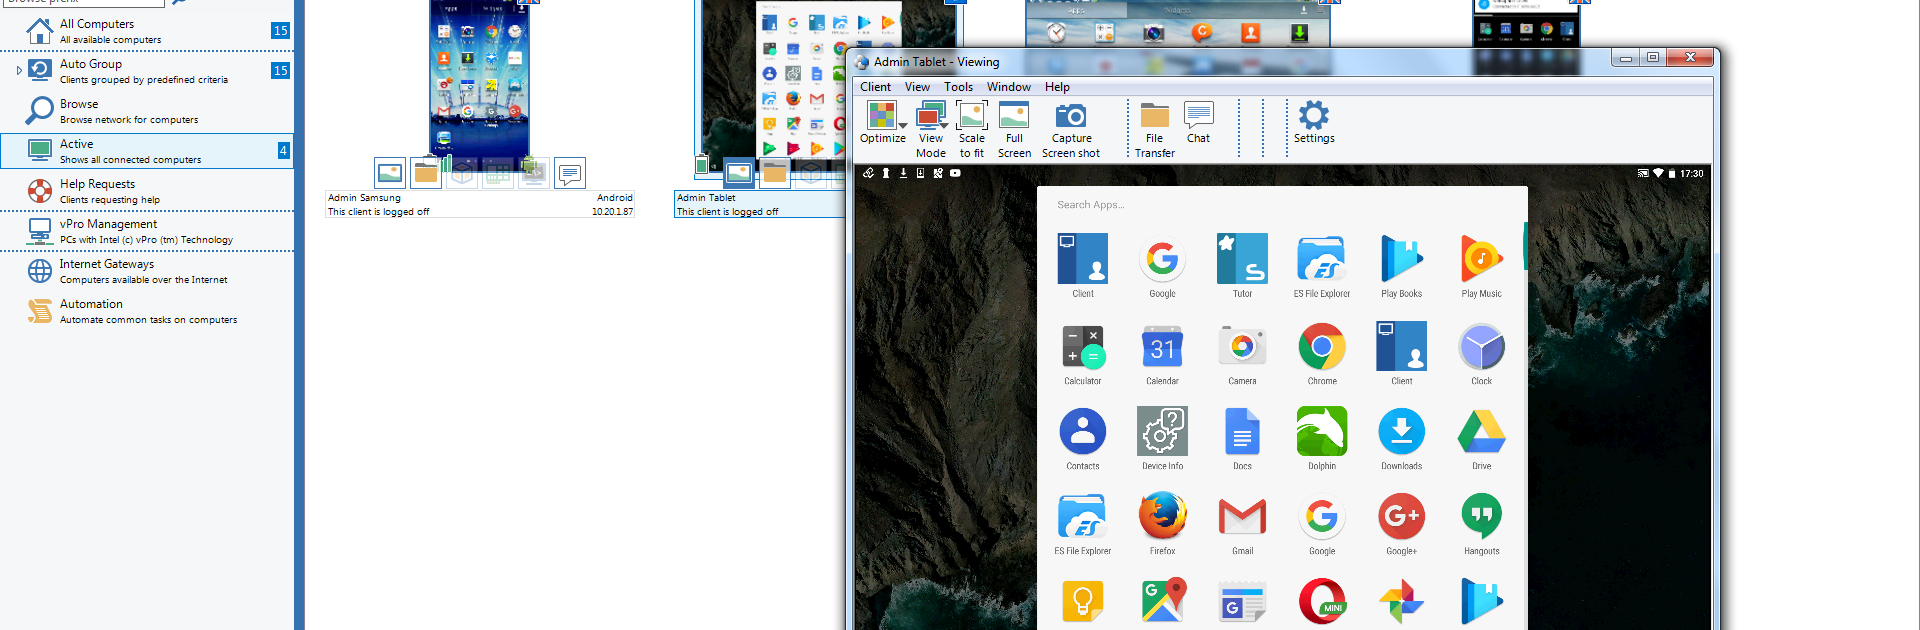Screen dimensions: 1920x630
Task: Open the Keep lightbulb app
Action: click(1083, 601)
